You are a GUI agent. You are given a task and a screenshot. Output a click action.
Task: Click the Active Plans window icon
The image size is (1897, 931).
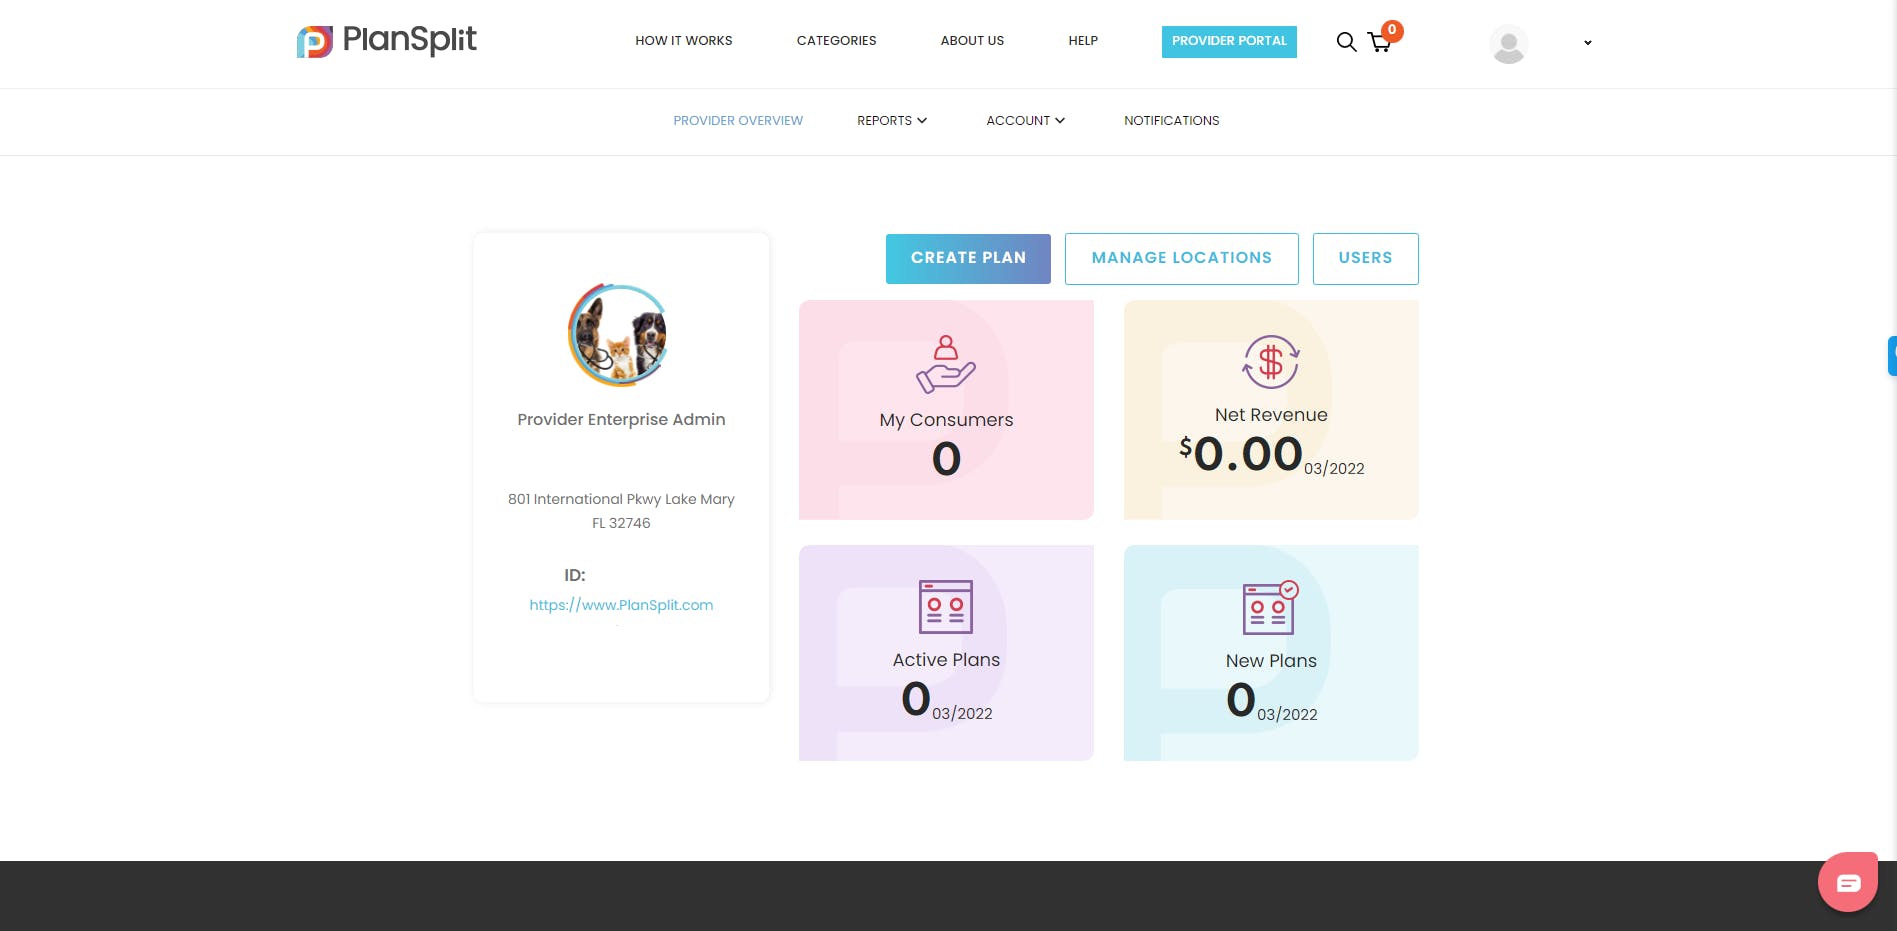pyautogui.click(x=946, y=607)
